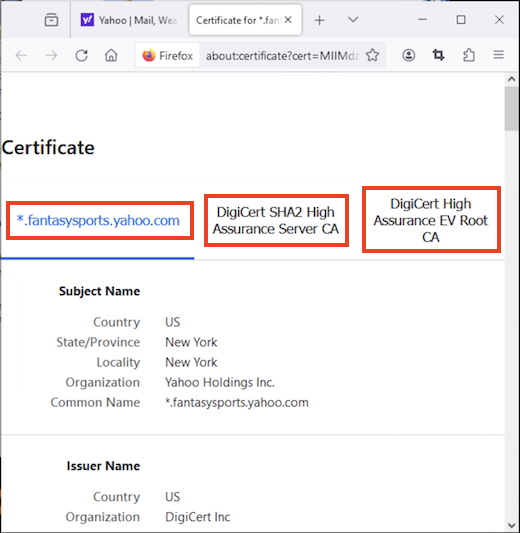Go back to previous page

21,55
